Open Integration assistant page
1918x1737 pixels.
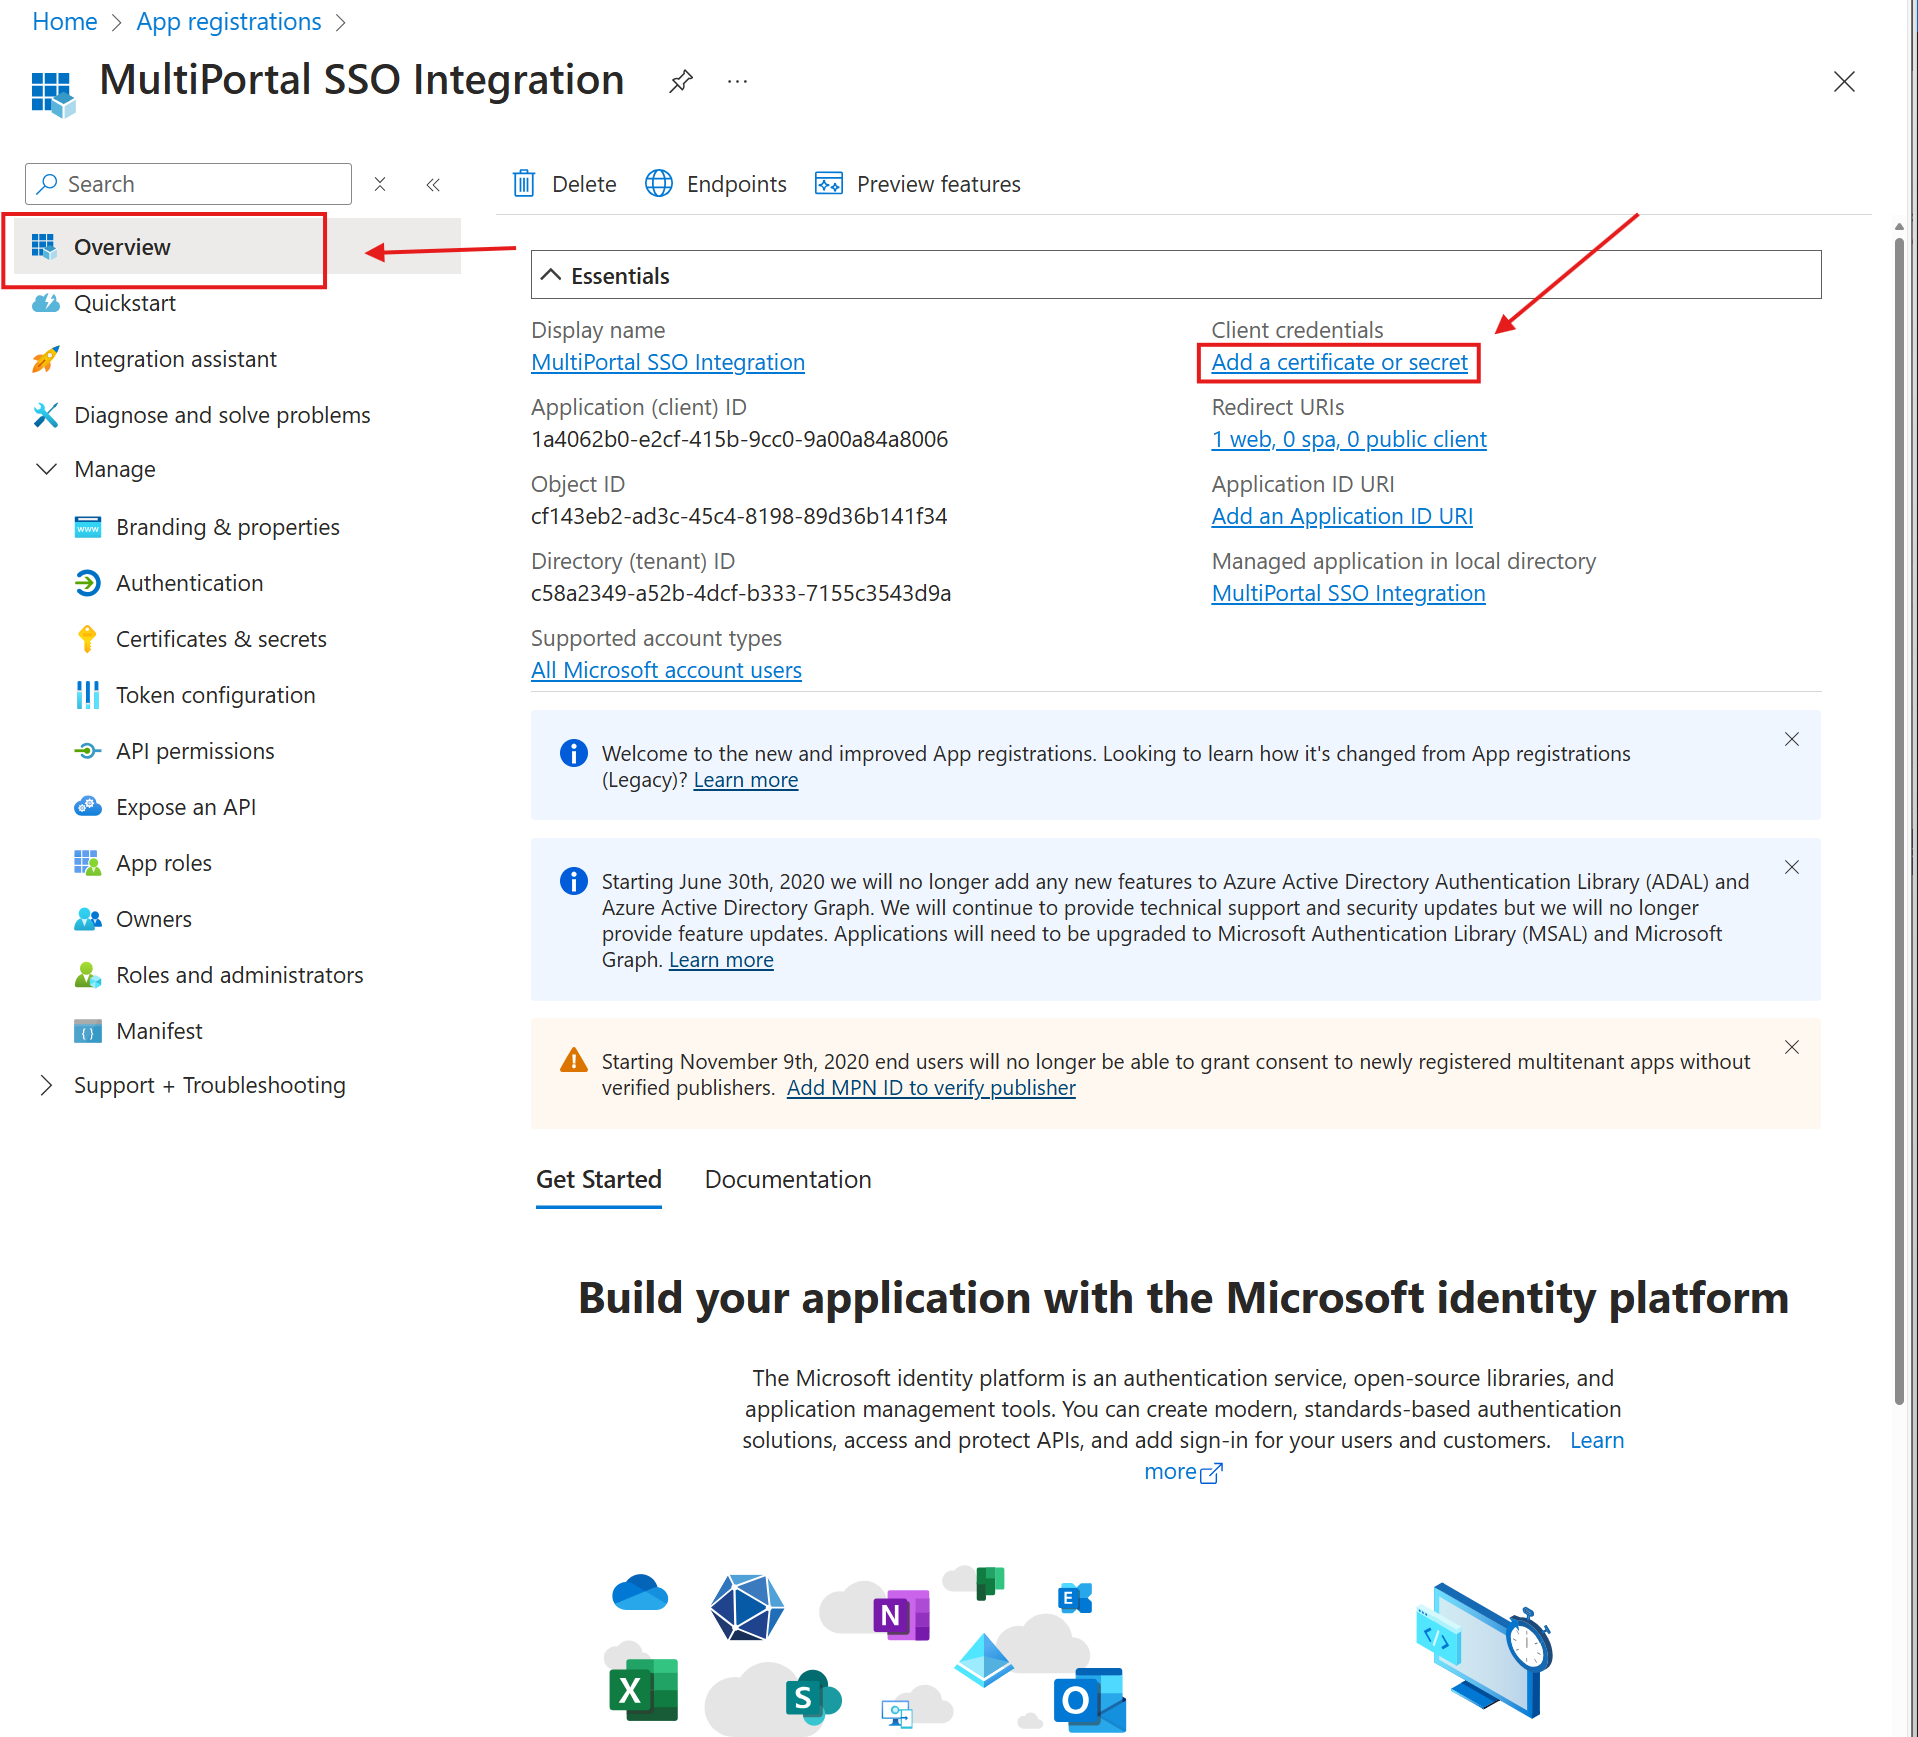[x=175, y=359]
